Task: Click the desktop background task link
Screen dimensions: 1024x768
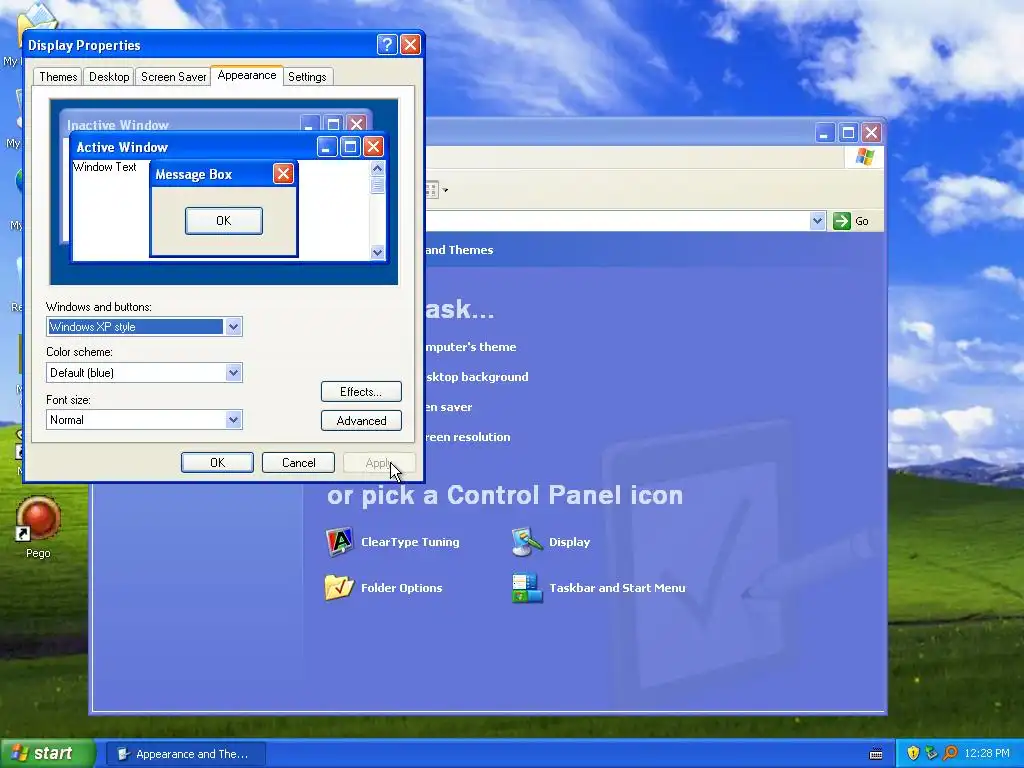Action: point(477,377)
